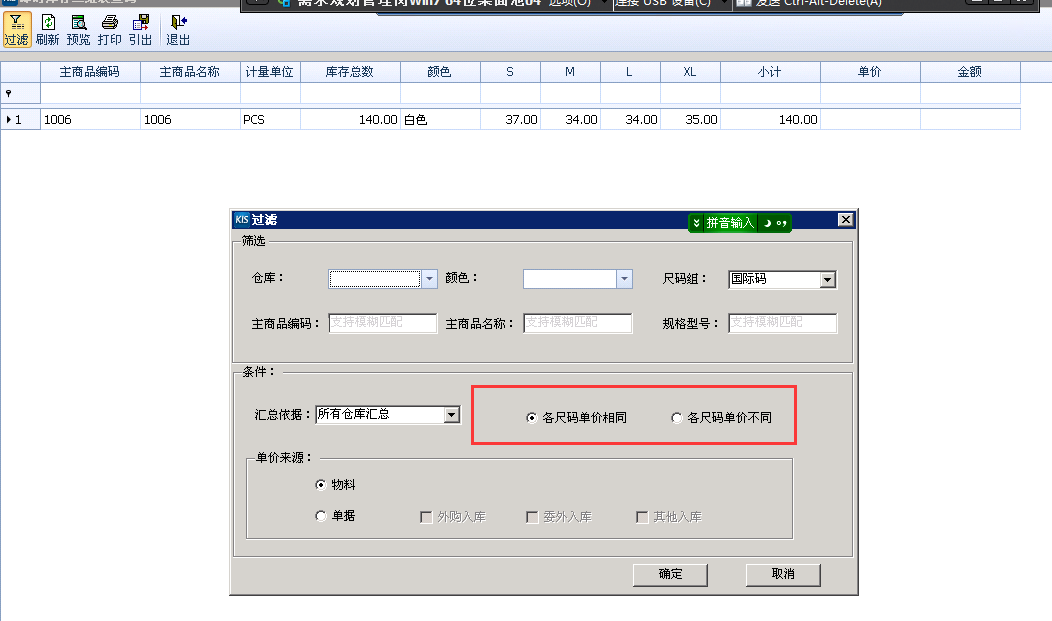Click the 打印 print icon
Image resolution: width=1052 pixels, height=621 pixels.
coord(109,30)
